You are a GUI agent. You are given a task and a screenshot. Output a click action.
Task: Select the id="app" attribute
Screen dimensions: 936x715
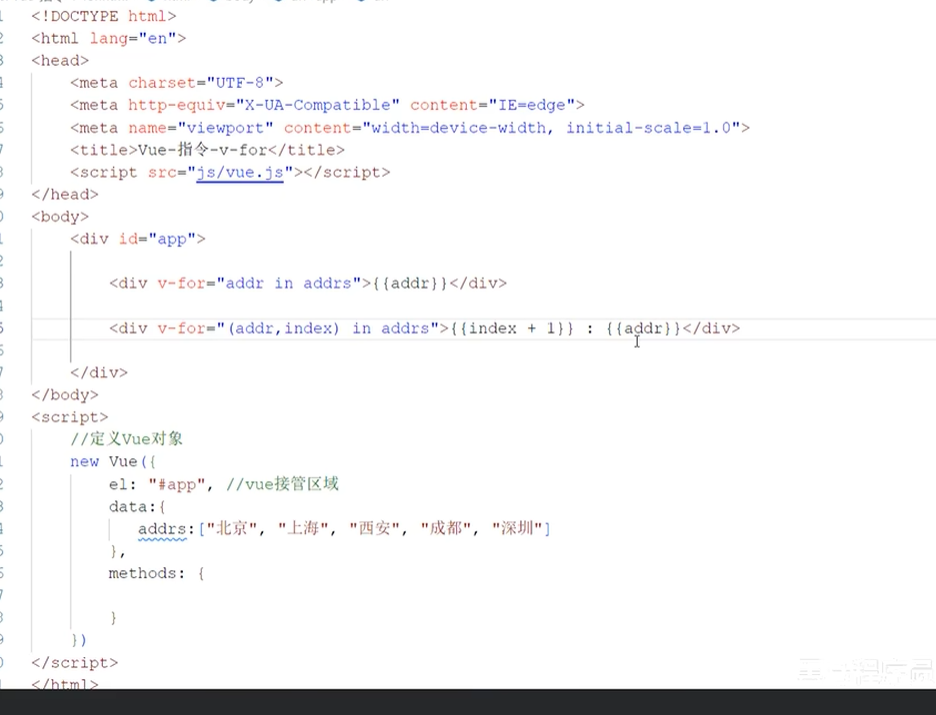(x=158, y=239)
